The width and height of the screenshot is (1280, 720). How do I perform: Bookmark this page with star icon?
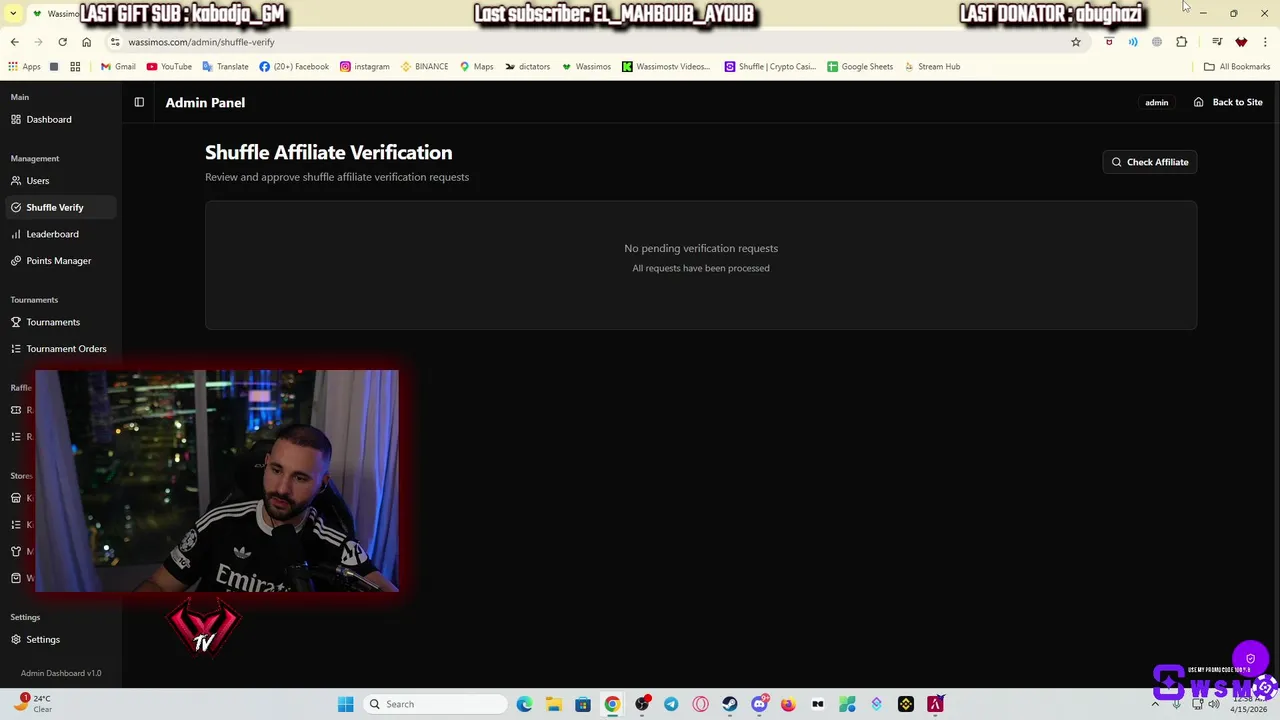1076,42
